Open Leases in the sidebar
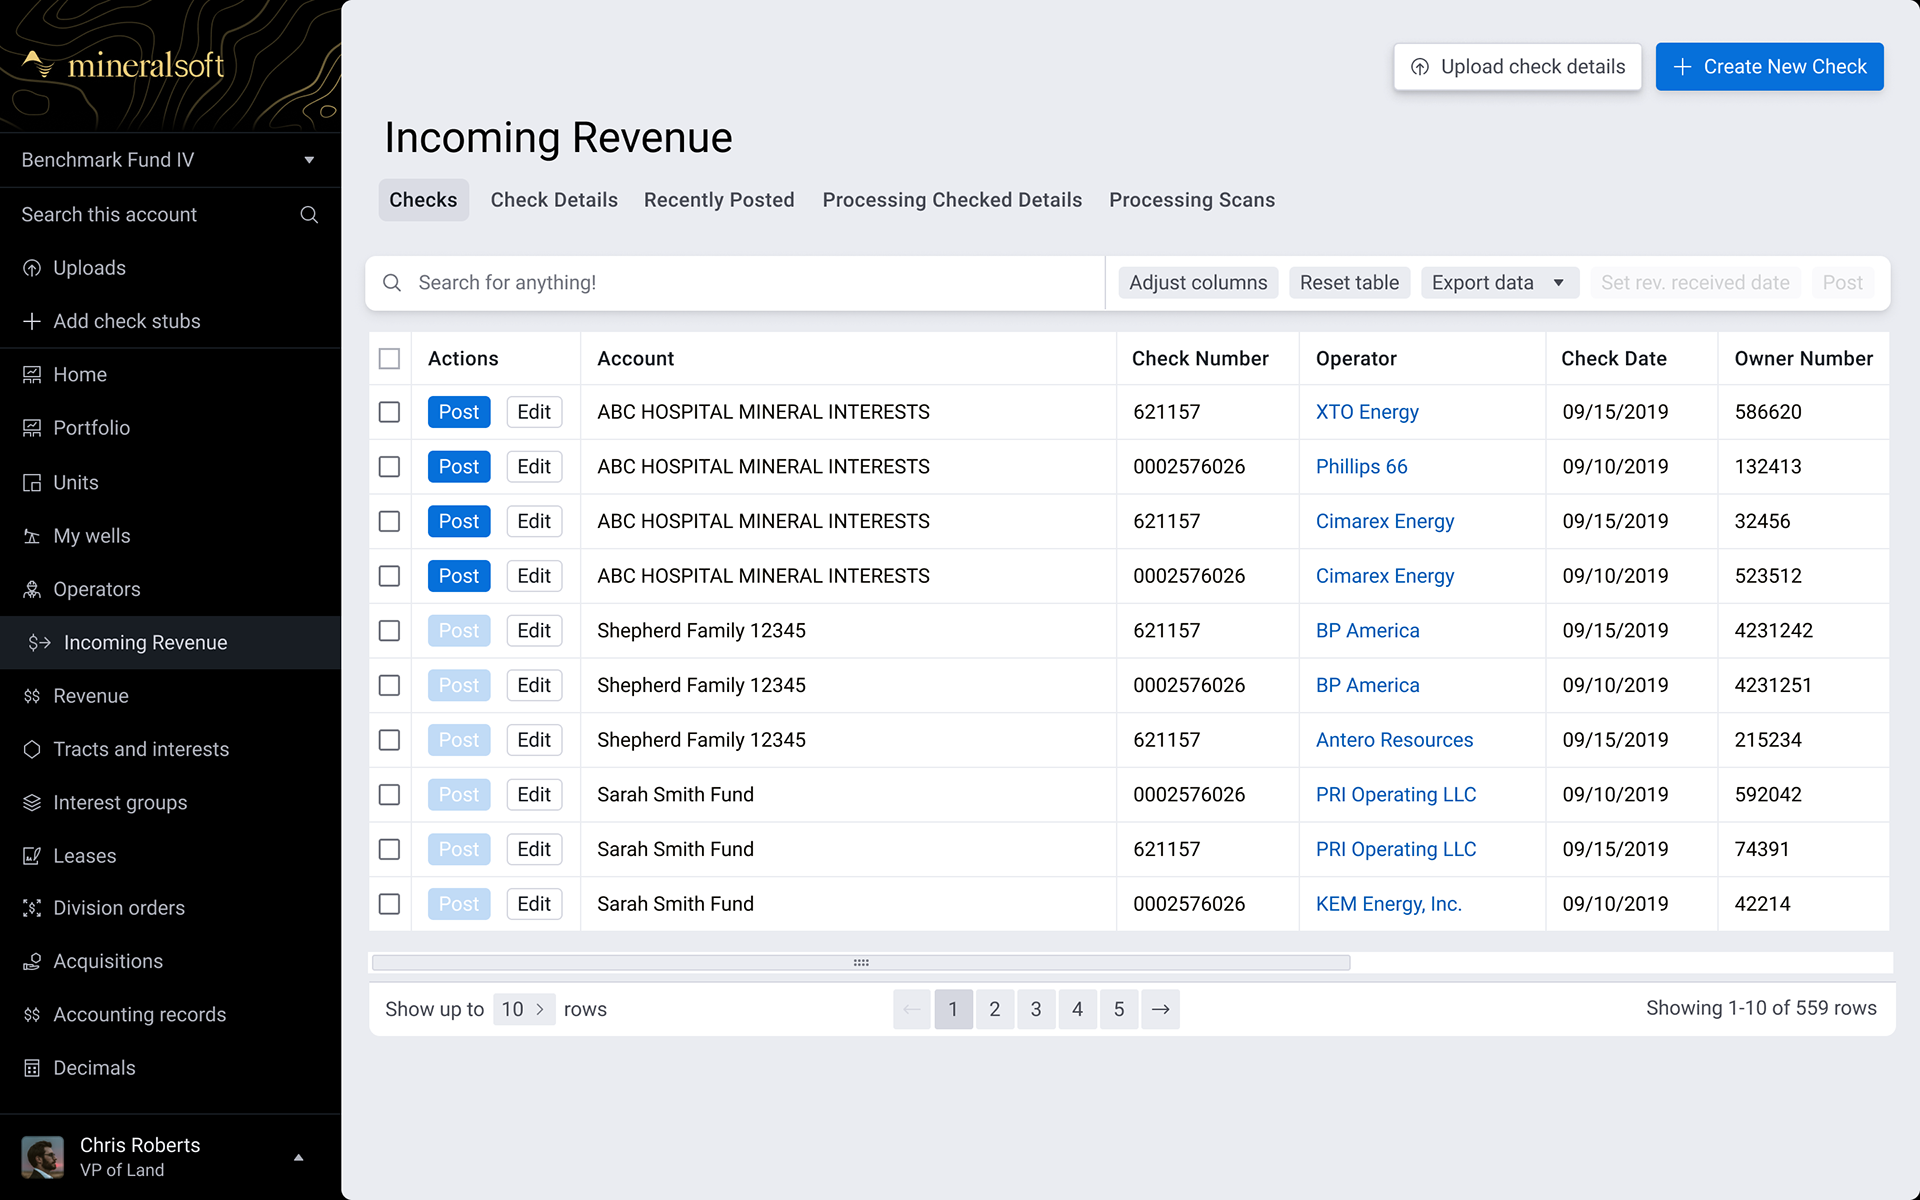Screen dimensions: 1920x1200 click(x=84, y=856)
